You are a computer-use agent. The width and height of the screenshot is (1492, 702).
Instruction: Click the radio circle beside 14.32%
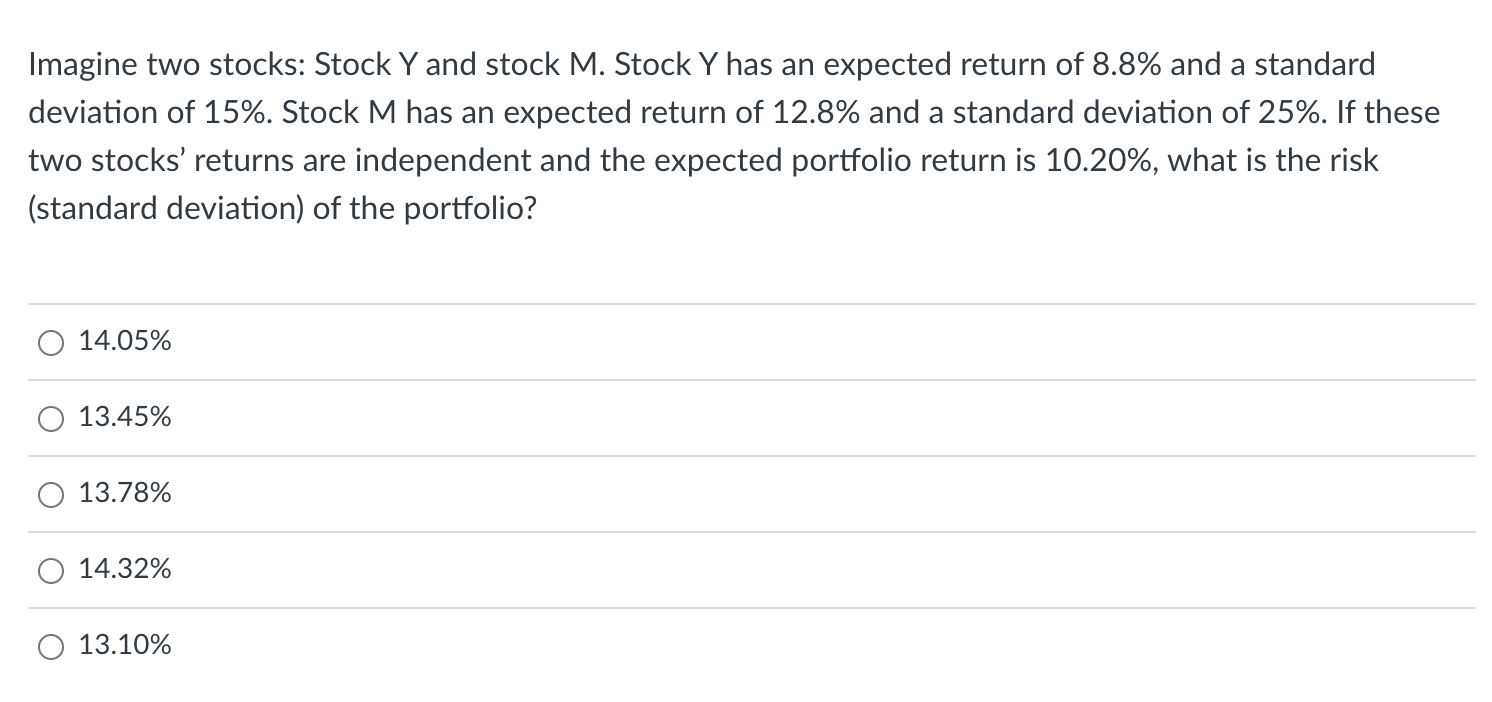(50, 570)
